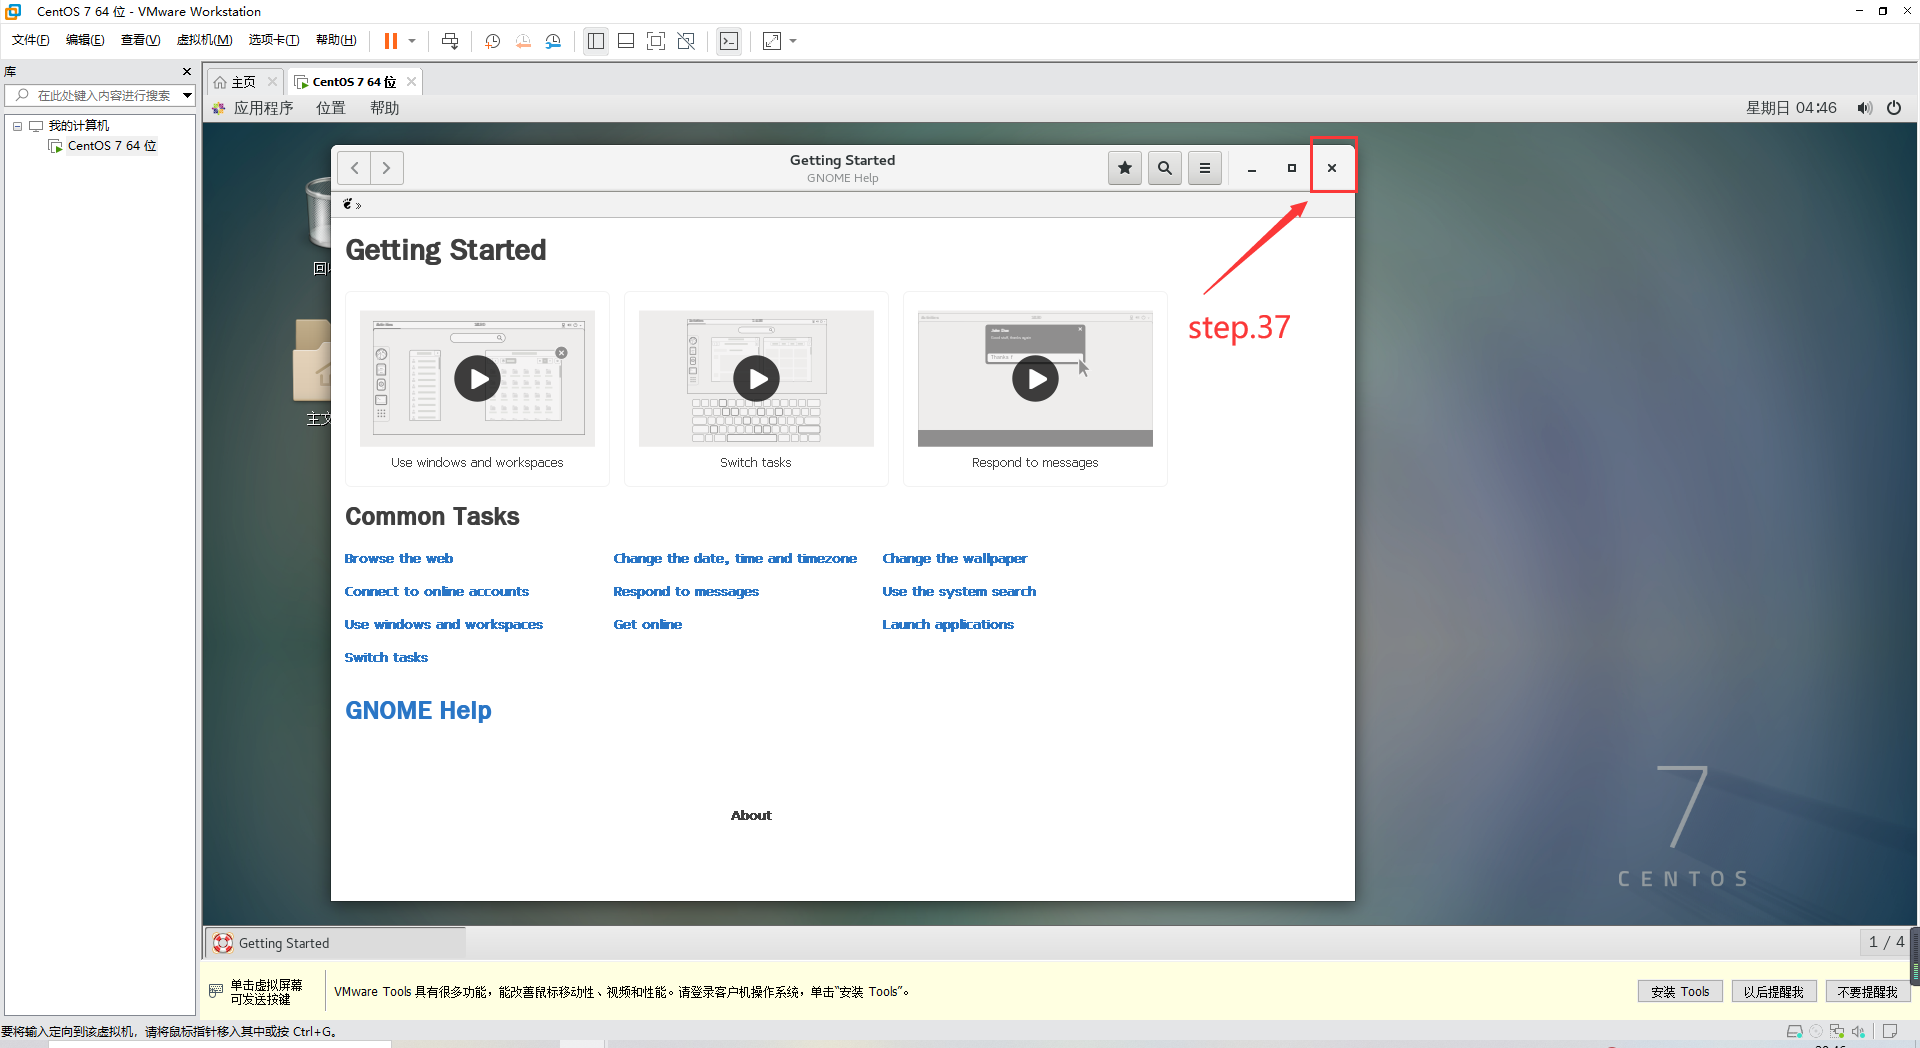The height and width of the screenshot is (1048, 1920).
Task: Open the Use the system search link
Action: (959, 591)
